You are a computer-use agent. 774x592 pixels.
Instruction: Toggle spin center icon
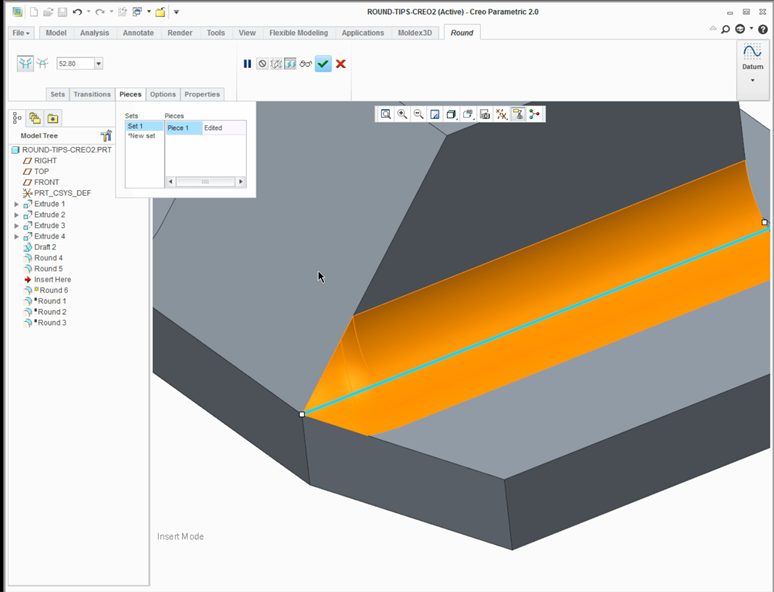click(535, 115)
